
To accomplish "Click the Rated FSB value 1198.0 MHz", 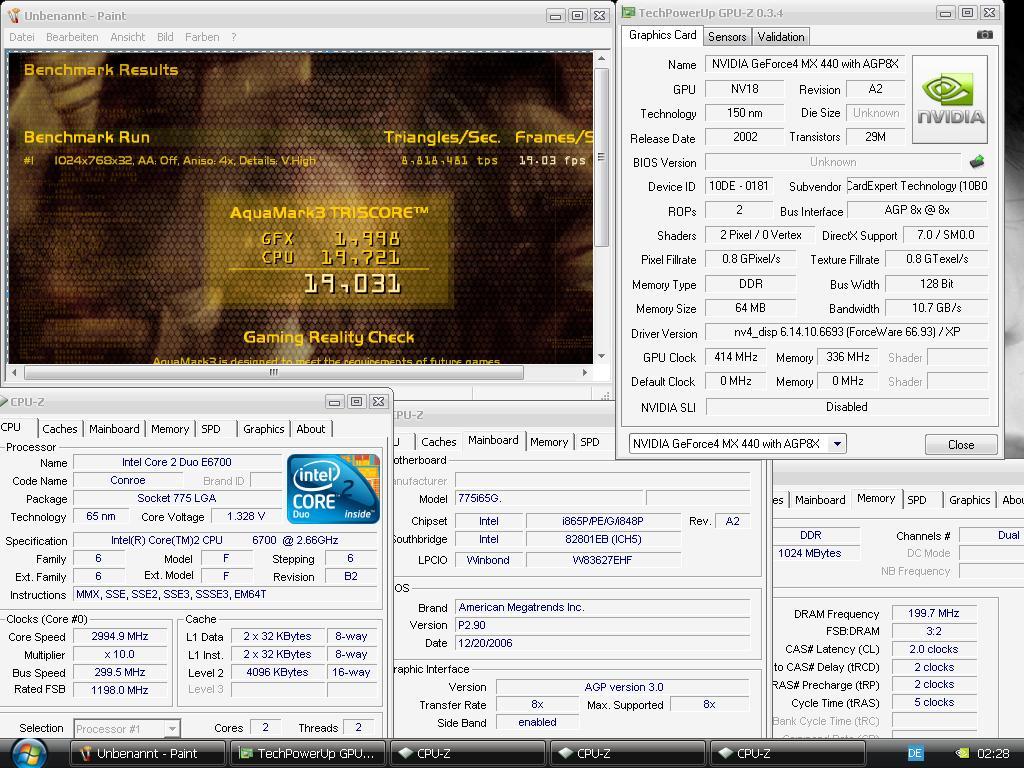I will pos(120,690).
